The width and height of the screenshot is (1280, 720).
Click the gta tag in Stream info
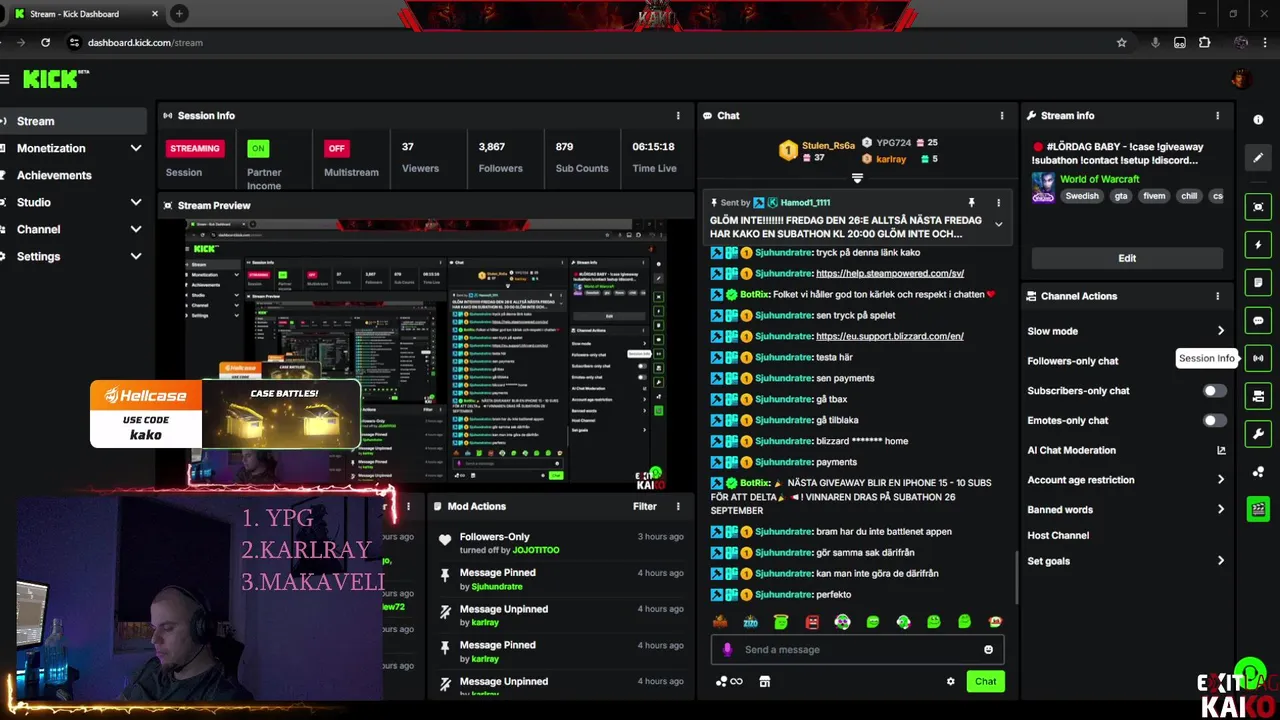click(x=1120, y=196)
